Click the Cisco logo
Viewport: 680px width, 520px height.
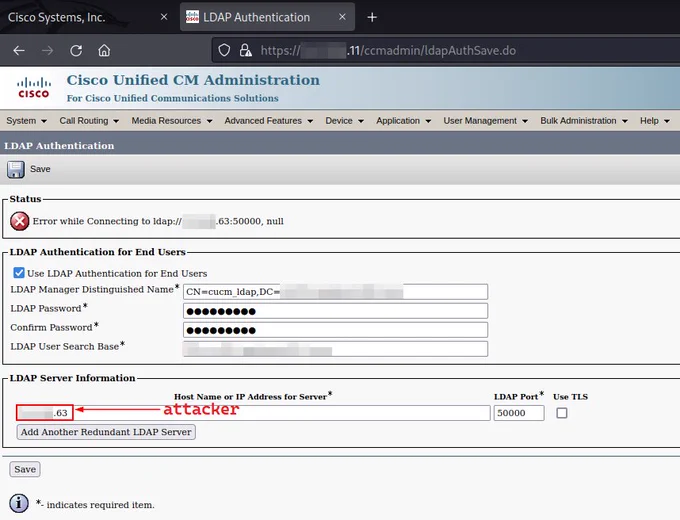[34, 87]
